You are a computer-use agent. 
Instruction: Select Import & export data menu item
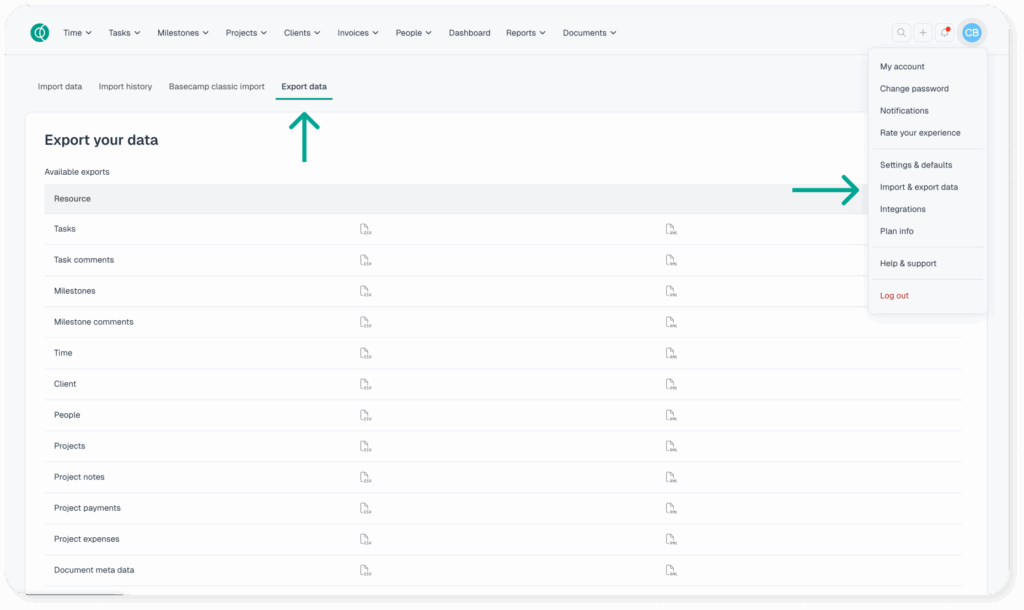tap(918, 187)
